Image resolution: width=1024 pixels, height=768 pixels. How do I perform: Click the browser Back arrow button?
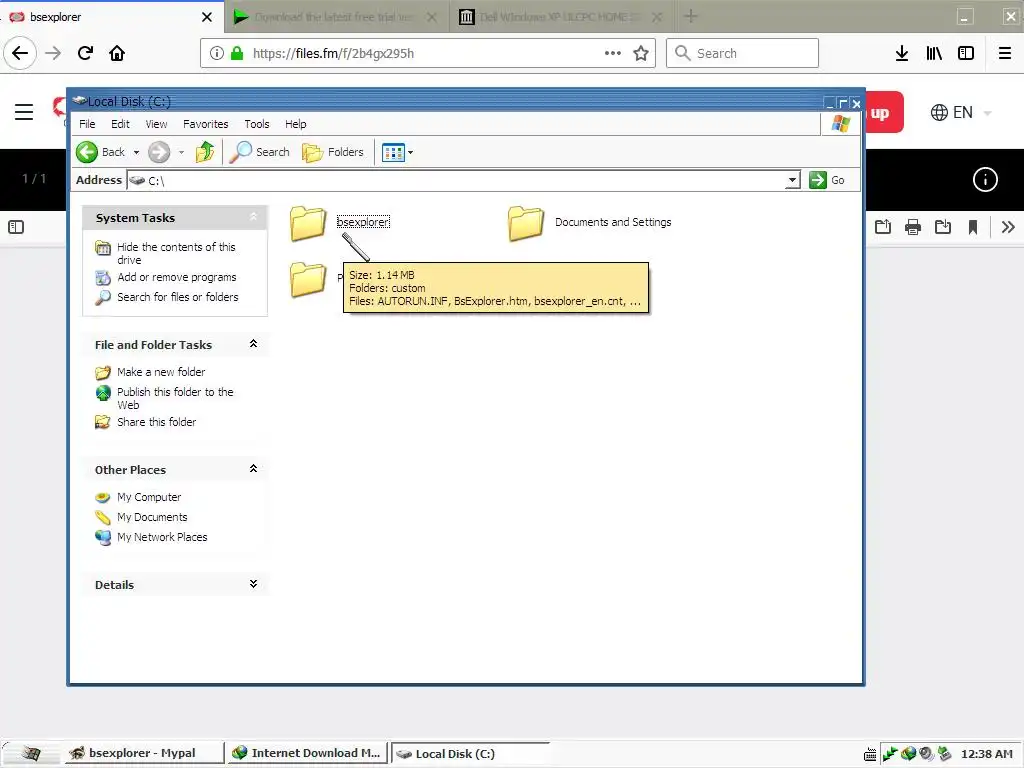[x=20, y=53]
